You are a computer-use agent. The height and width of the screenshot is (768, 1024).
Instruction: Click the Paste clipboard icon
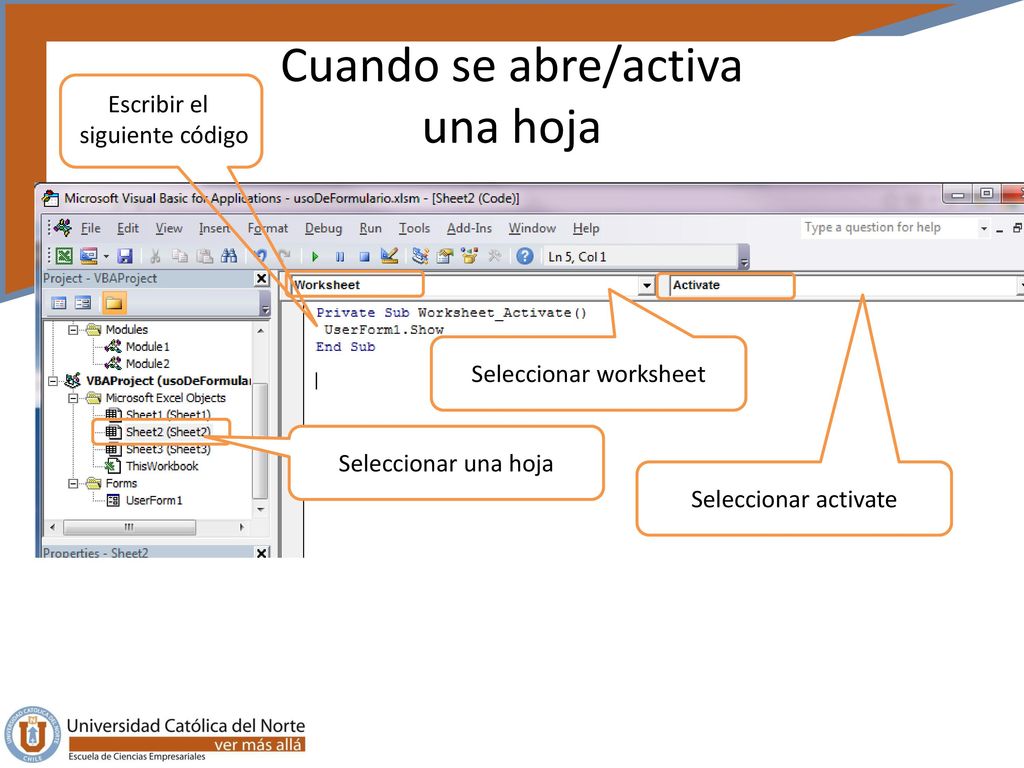tap(204, 256)
